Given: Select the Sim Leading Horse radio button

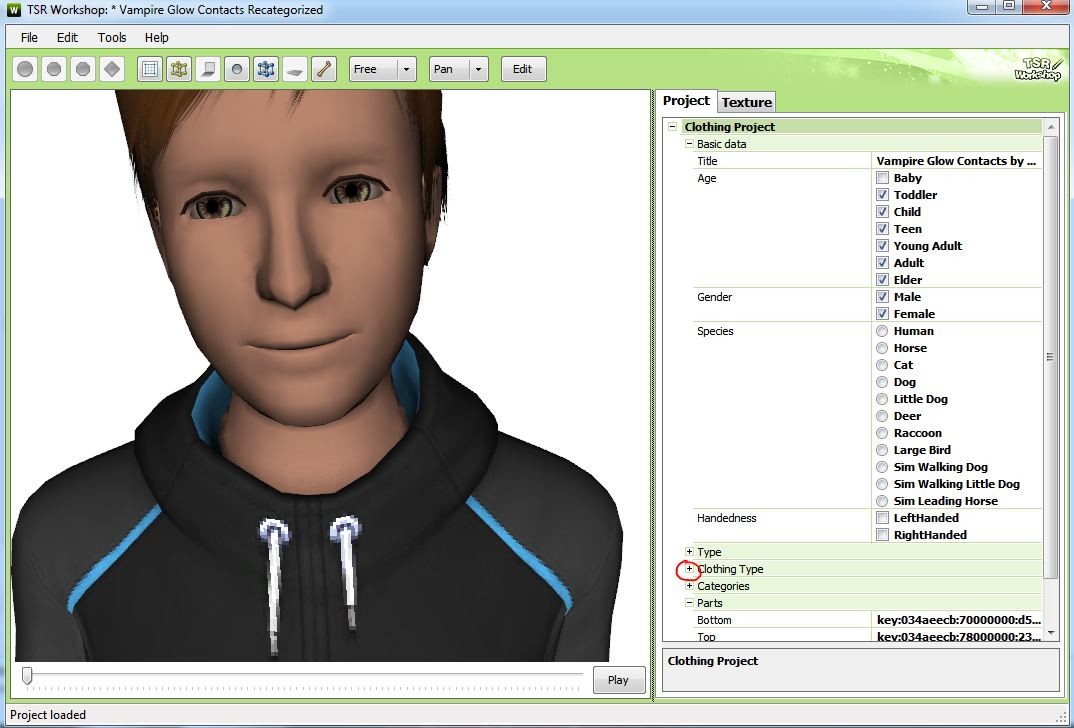Looking at the screenshot, I should (x=882, y=501).
